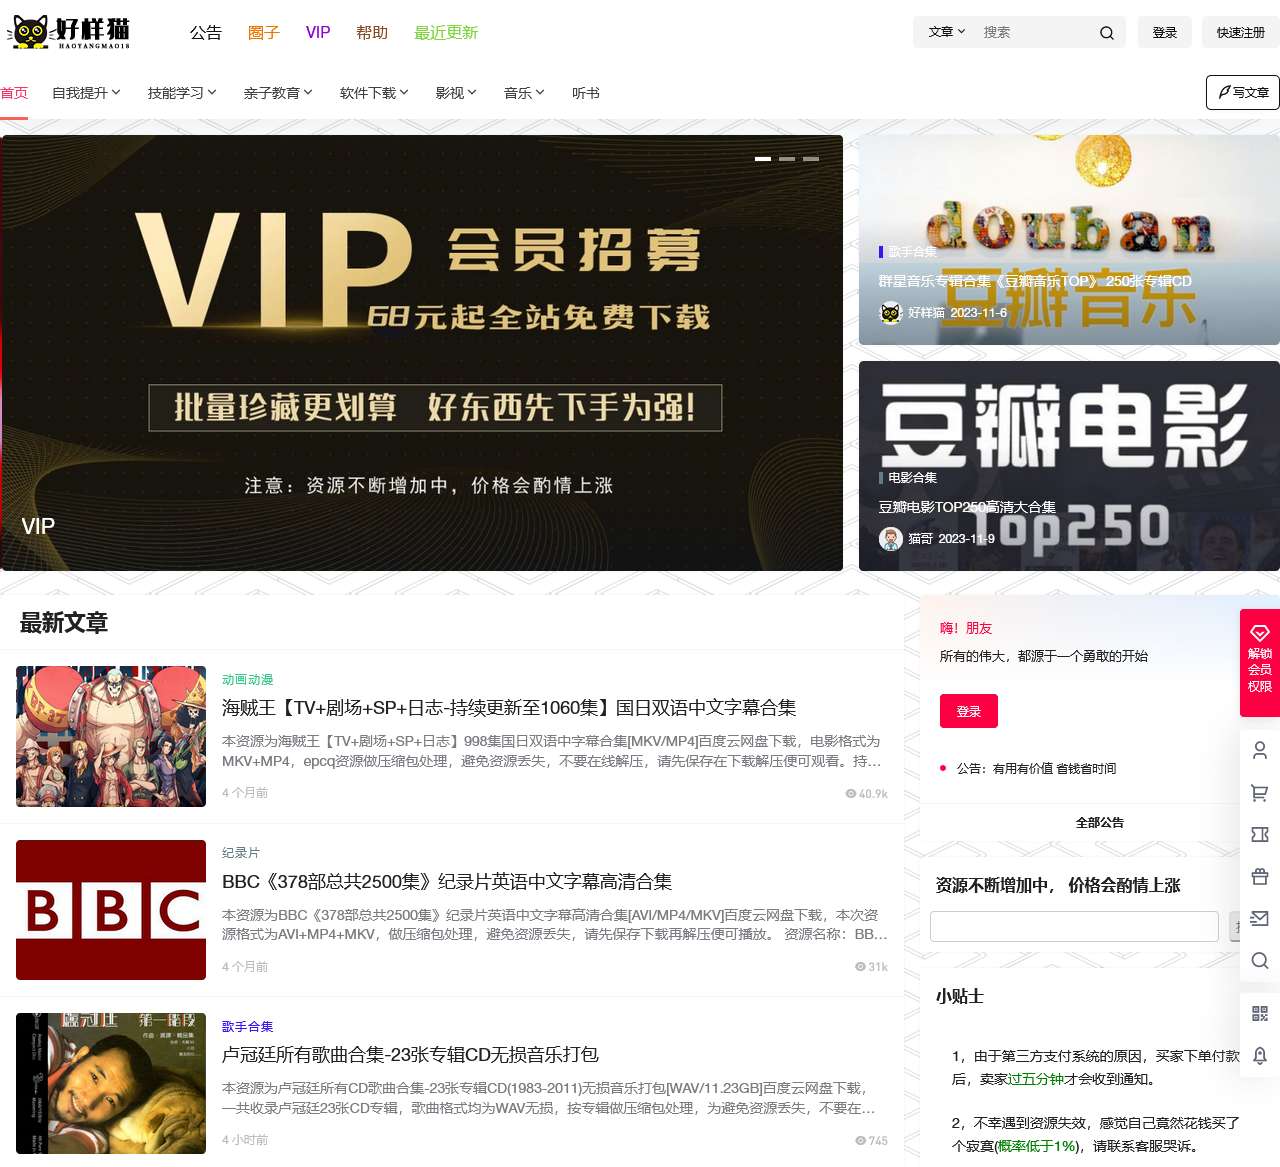Select the second carousel slide indicator
Screen dimensions: 1280x1167
pos(787,158)
